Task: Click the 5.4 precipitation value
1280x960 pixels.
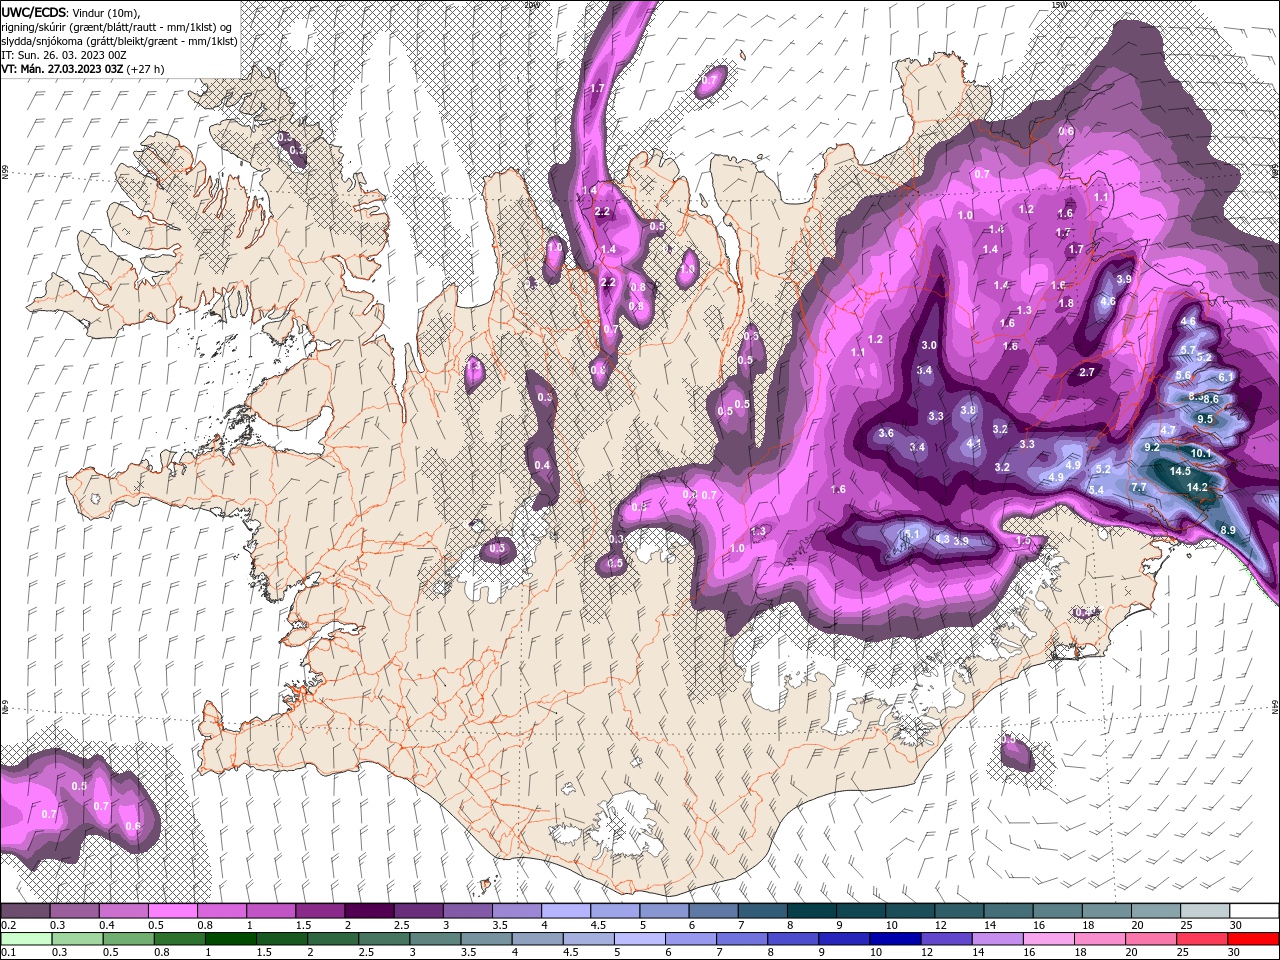Action: pyautogui.click(x=1096, y=490)
